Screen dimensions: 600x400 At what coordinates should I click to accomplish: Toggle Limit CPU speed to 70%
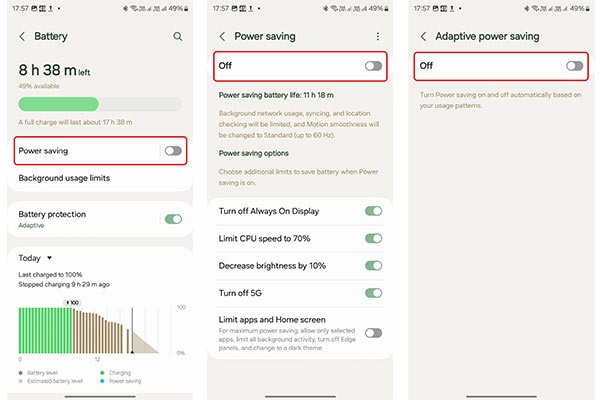373,238
